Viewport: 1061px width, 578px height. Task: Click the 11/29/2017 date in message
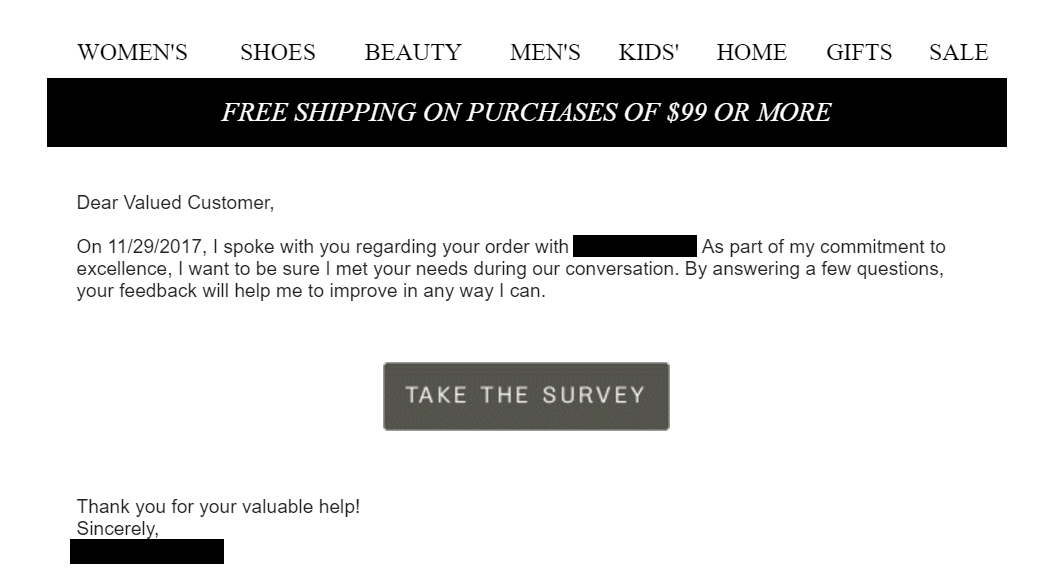coord(154,246)
